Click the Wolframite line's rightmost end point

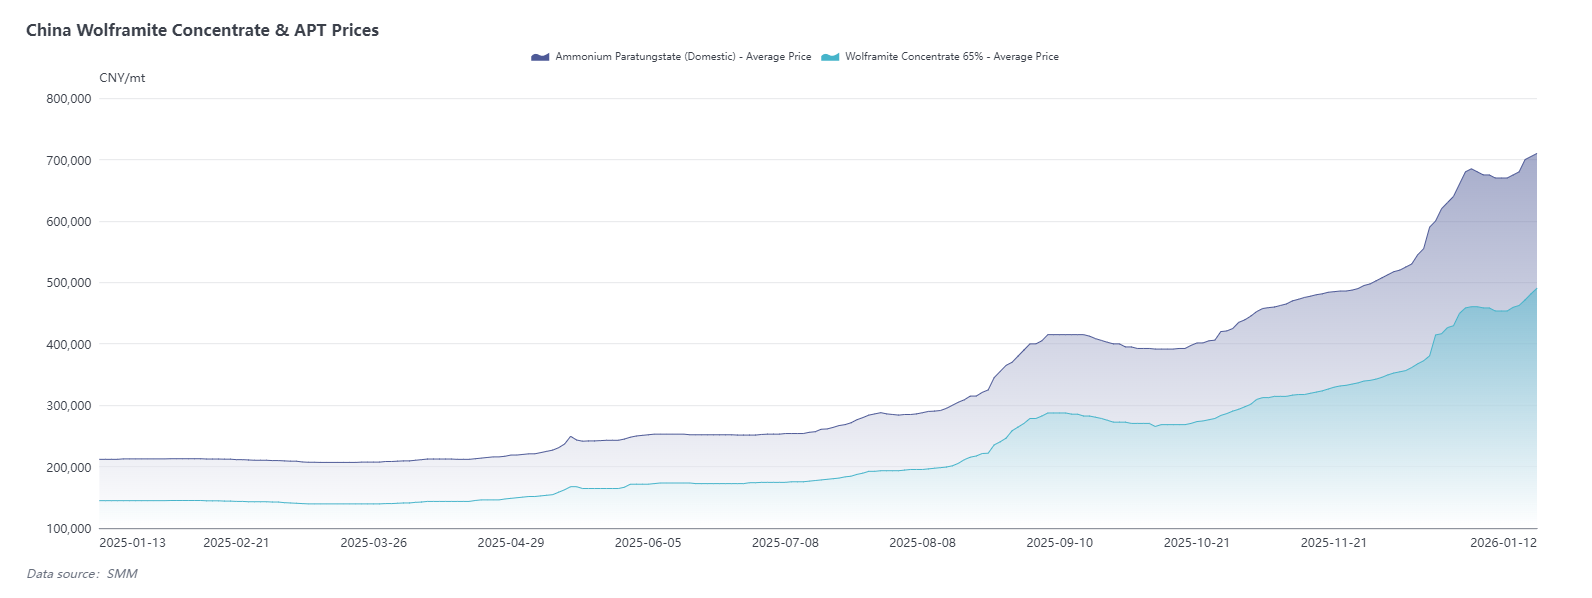(1536, 289)
